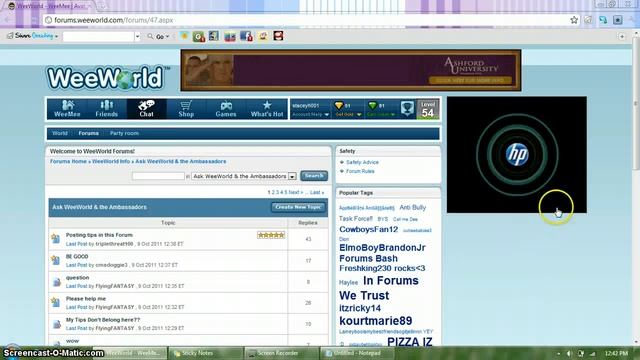Open the CowboysFan12 tag

pos(368,229)
